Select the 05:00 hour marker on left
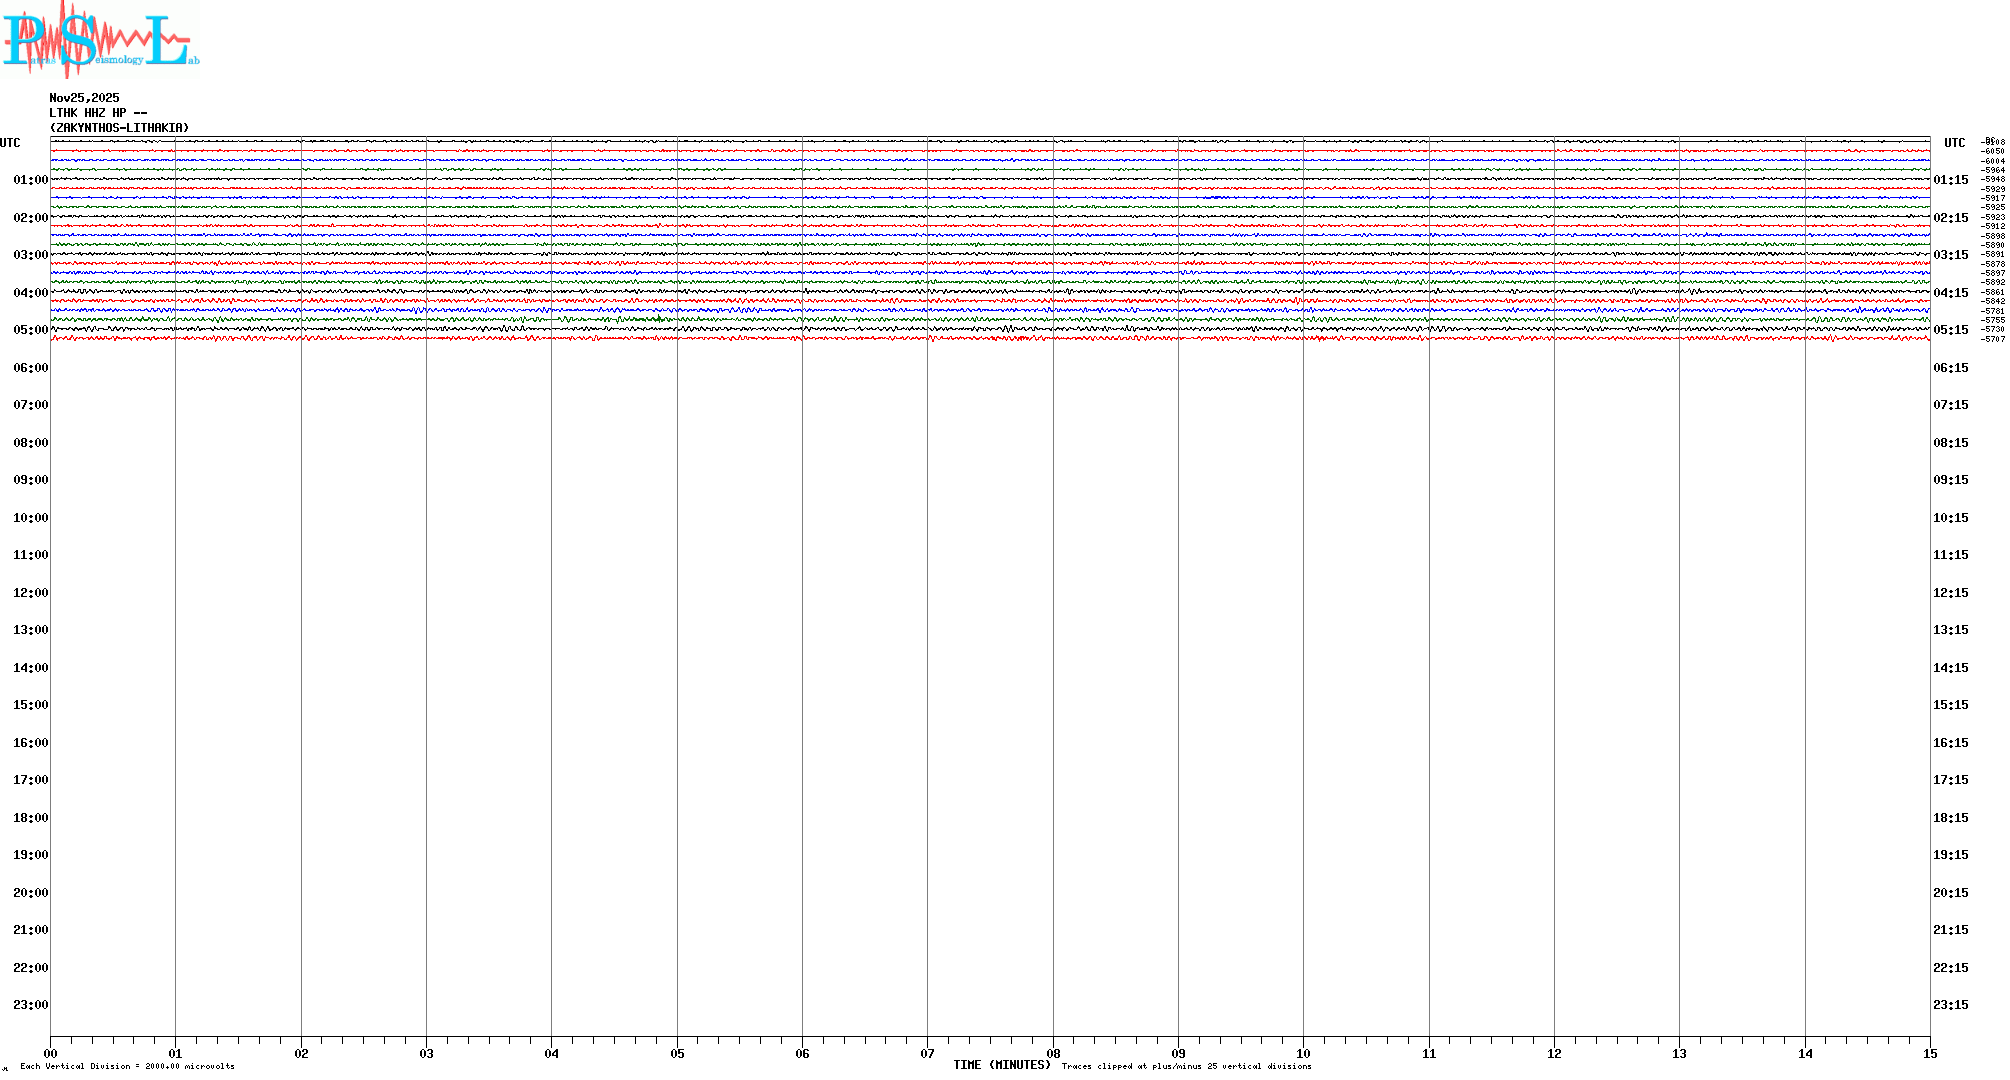 click(x=30, y=330)
